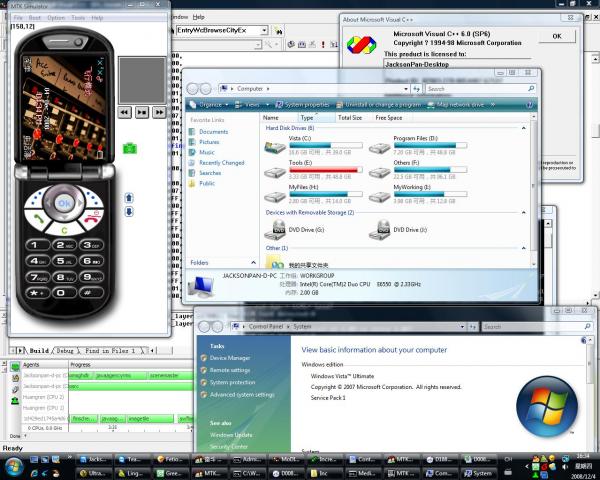Click the MyWorking (I:) drive usage bar
The width and height of the screenshot is (600, 480).
coord(430,194)
